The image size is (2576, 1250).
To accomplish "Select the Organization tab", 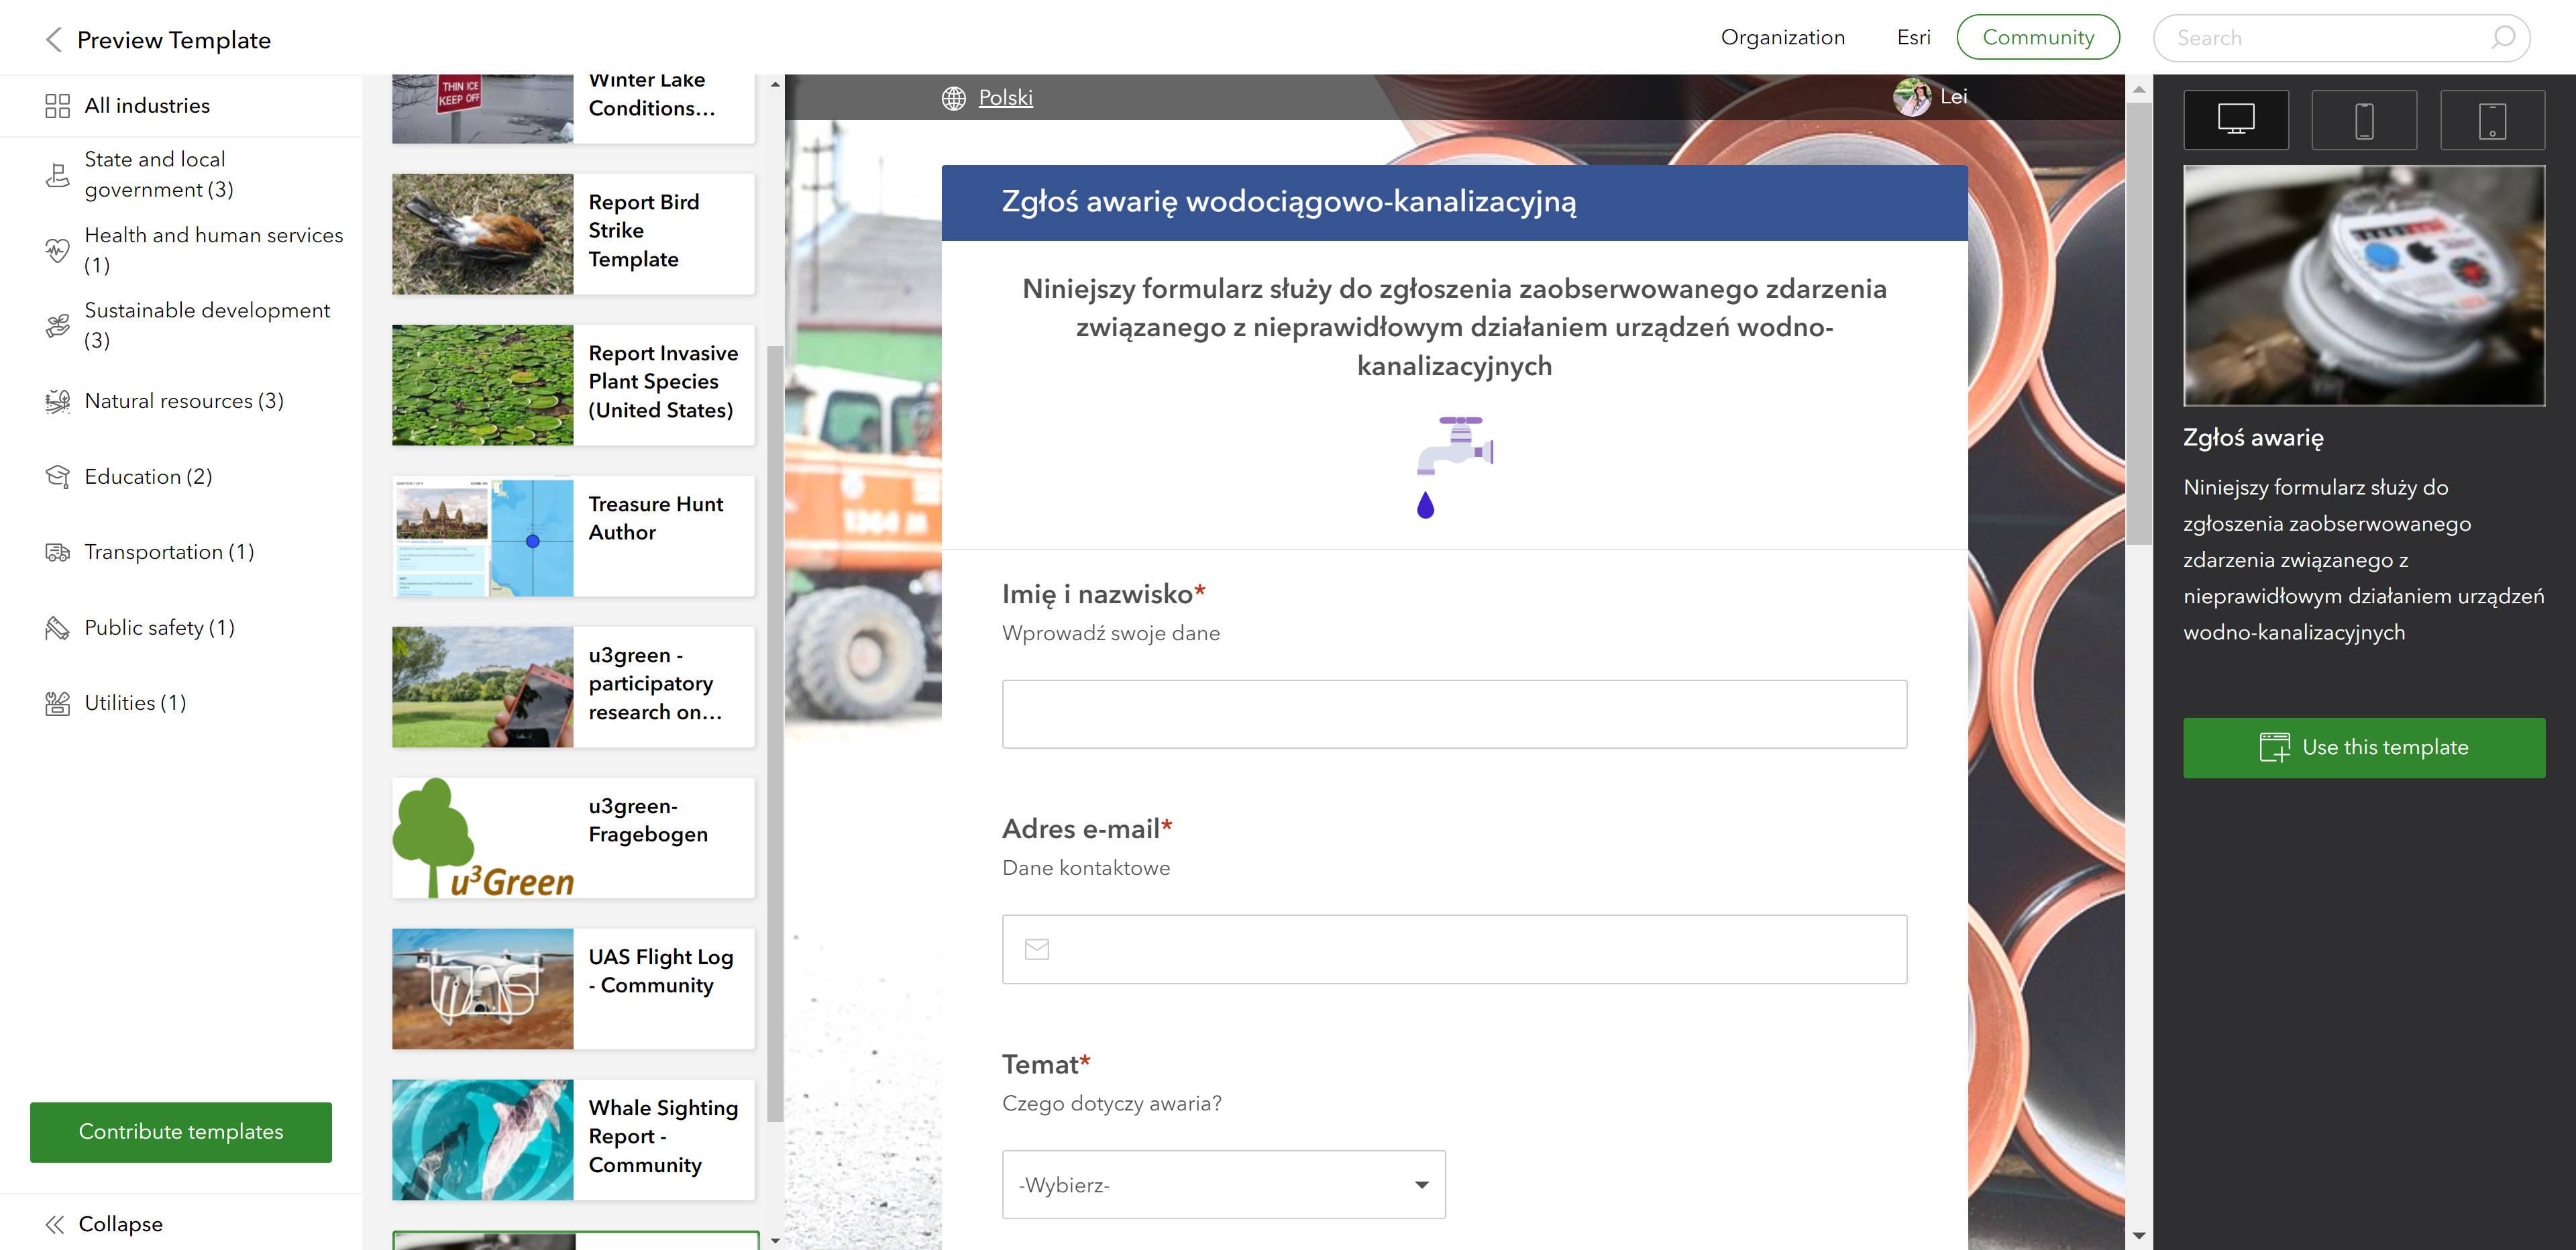I will click(1782, 38).
